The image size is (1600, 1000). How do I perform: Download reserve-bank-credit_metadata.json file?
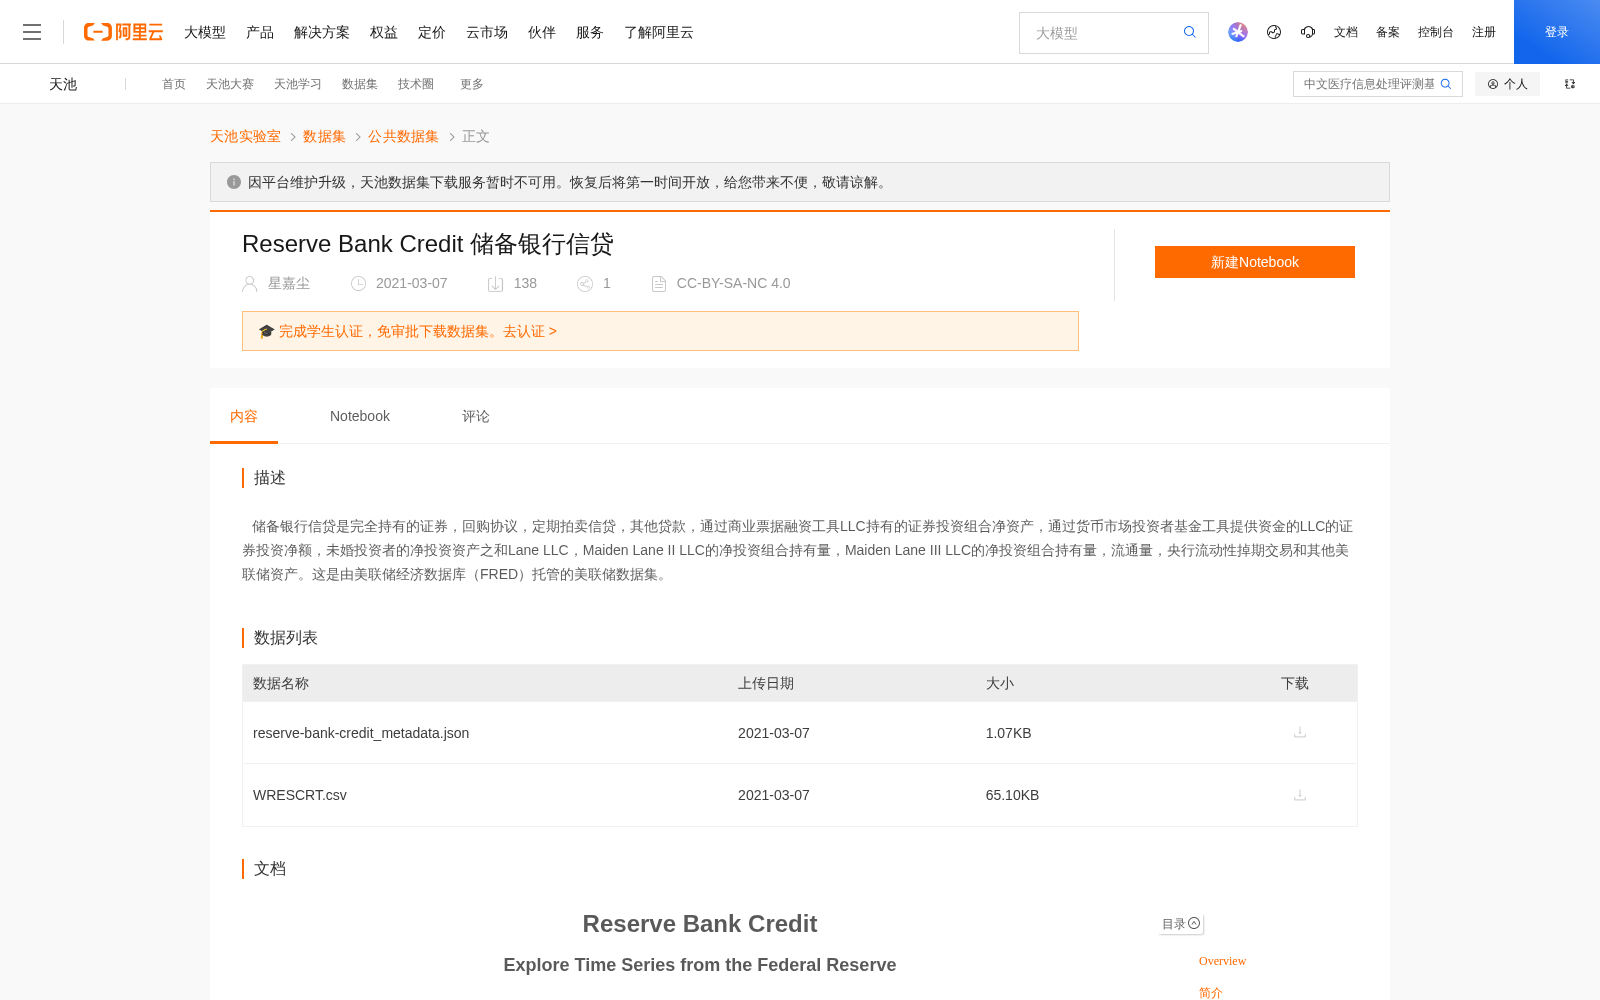[x=1300, y=732]
